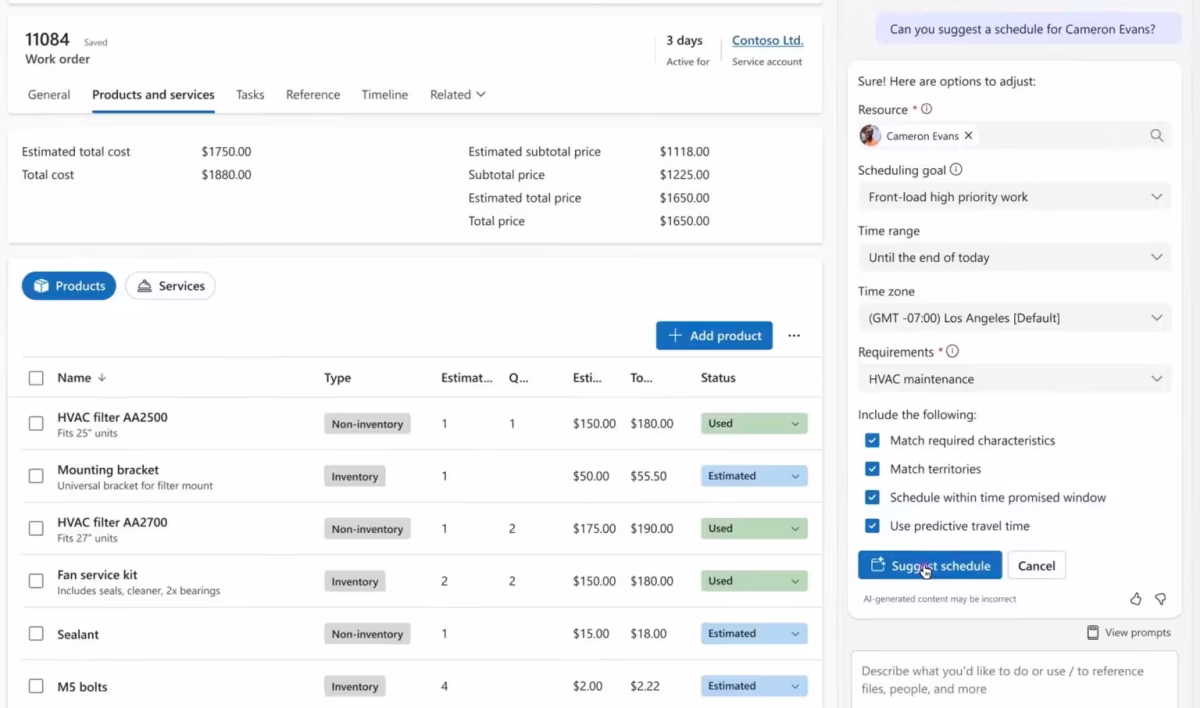Open M5 bolts product name
The height and width of the screenshot is (708, 1200).
(x=82, y=687)
